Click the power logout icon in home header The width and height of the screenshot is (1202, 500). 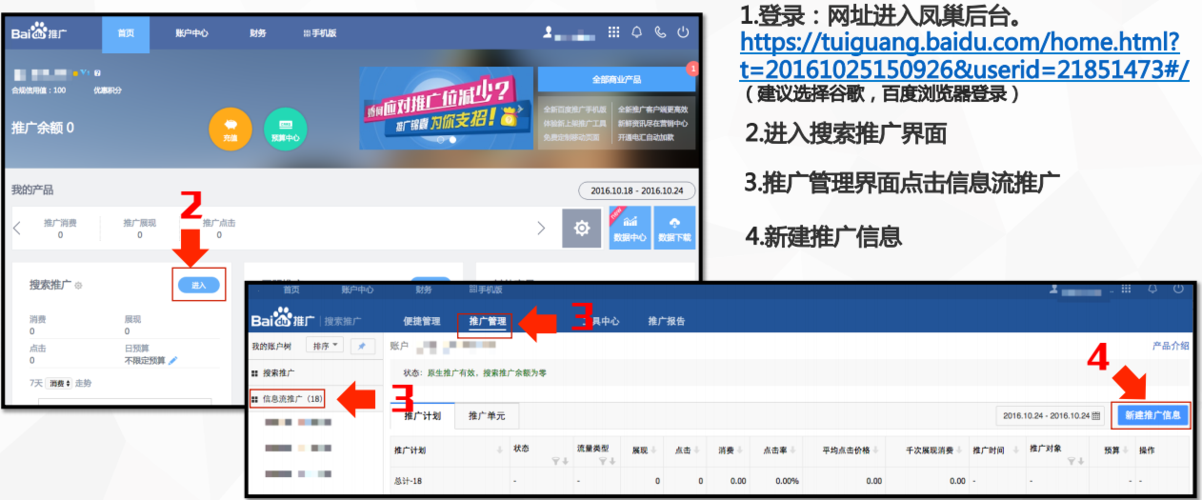[x=683, y=32]
